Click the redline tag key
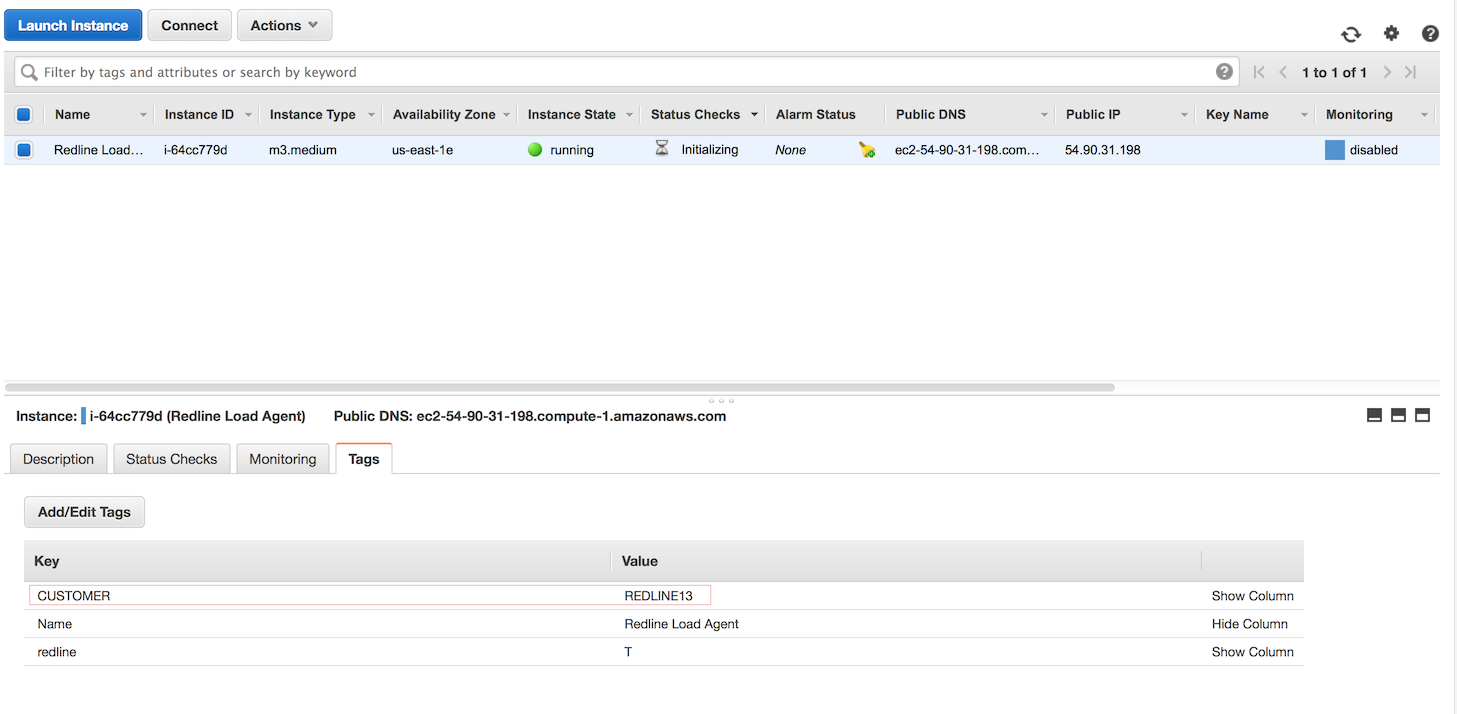1457x714 pixels. coord(57,652)
